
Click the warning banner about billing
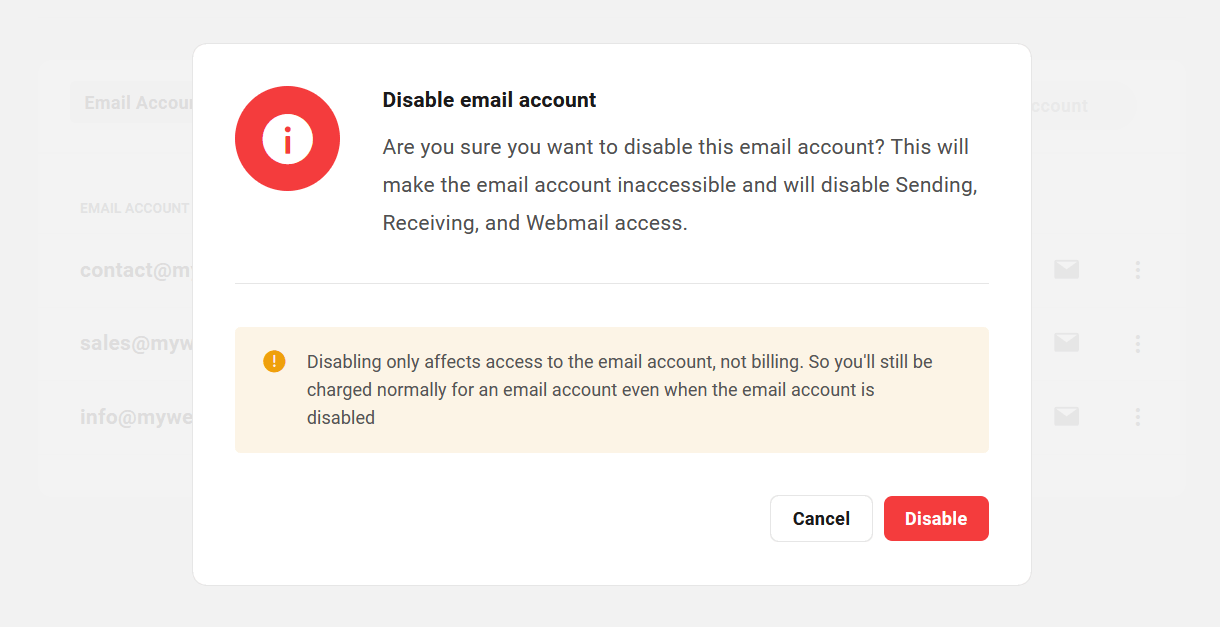[x=611, y=389]
